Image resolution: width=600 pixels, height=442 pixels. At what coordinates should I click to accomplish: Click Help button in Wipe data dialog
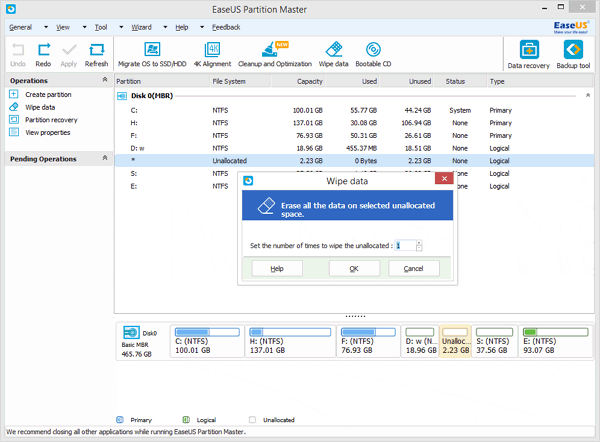[x=277, y=269]
